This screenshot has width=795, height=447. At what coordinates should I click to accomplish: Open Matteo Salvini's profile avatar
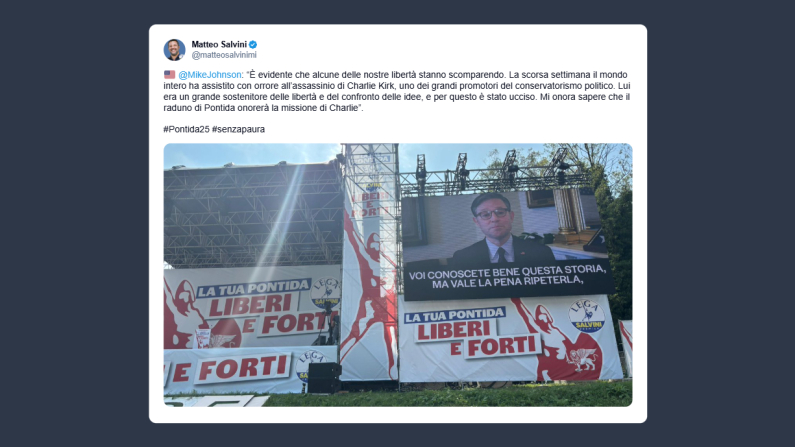coord(174,50)
